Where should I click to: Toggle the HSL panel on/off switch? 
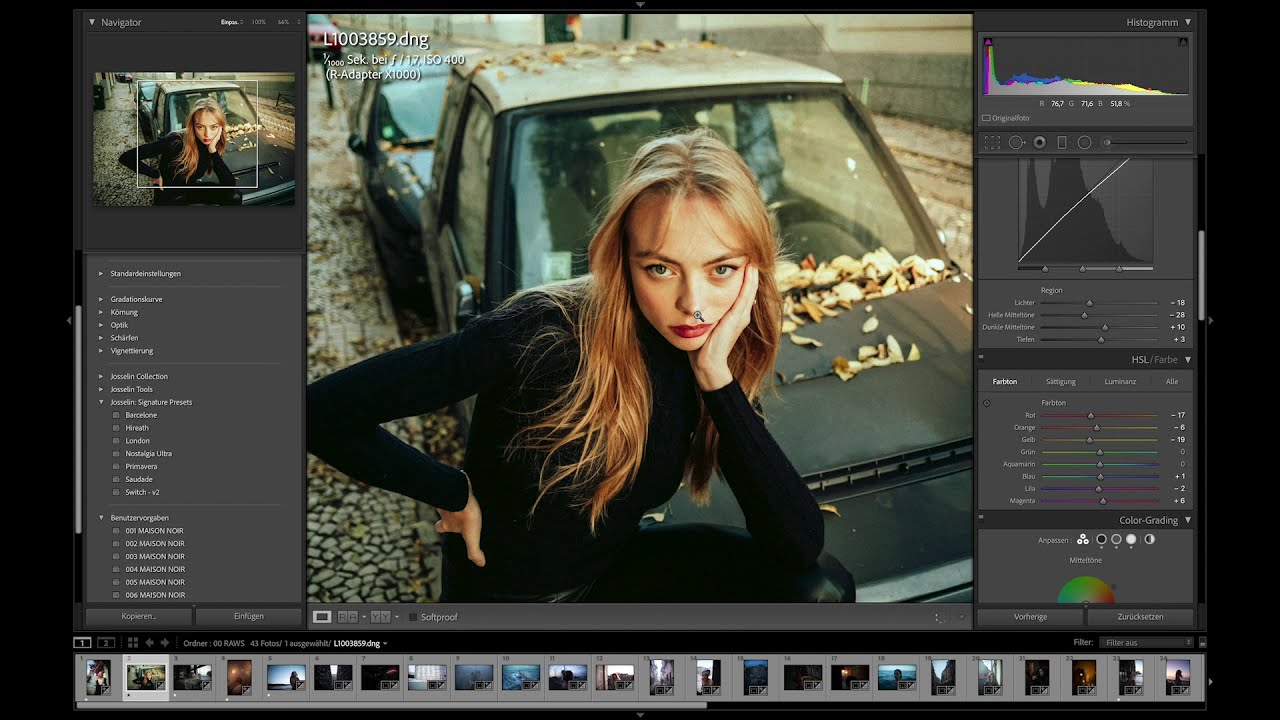(981, 358)
